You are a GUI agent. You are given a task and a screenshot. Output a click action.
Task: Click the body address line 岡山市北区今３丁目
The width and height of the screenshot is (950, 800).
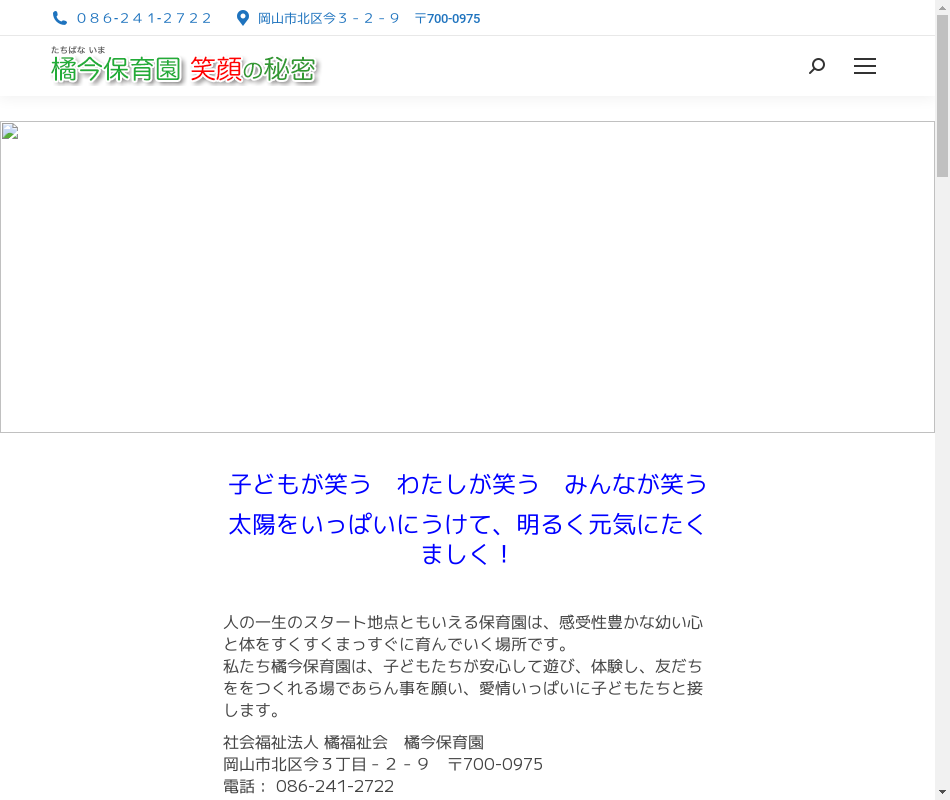pos(383,764)
